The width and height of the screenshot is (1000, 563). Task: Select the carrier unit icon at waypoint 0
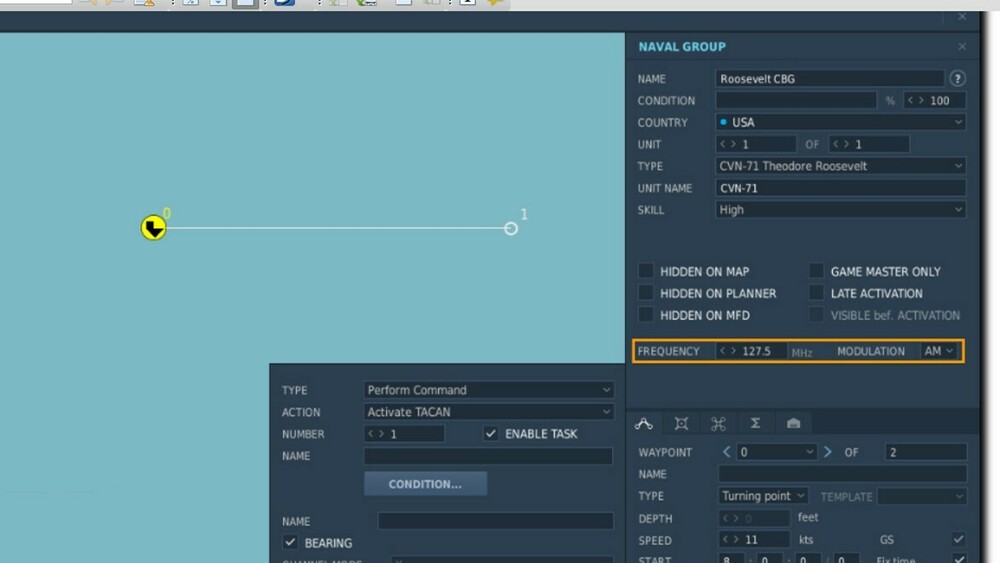point(153,228)
